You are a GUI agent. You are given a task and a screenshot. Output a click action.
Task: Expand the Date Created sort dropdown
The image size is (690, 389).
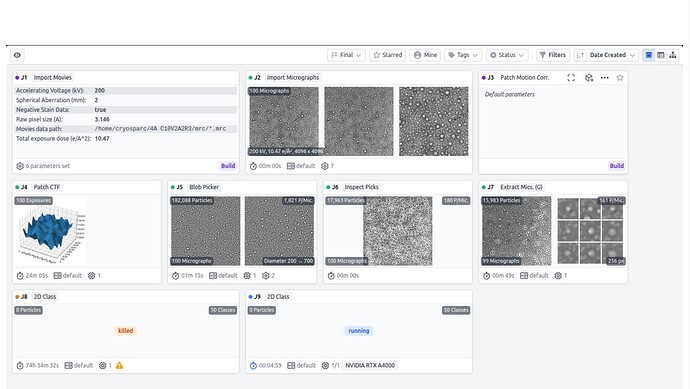pyautogui.click(x=612, y=55)
